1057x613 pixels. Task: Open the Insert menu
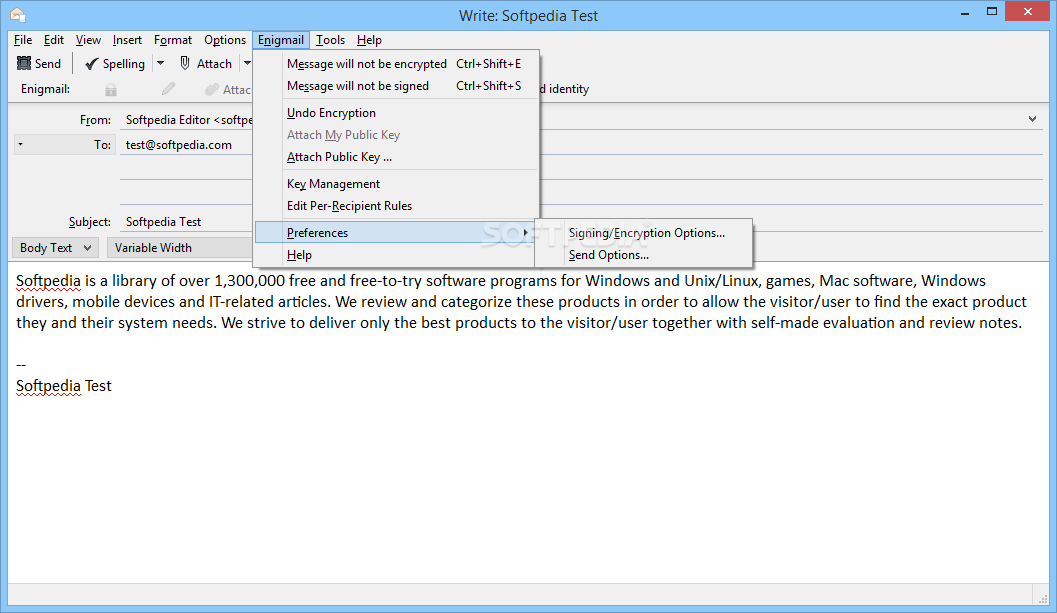[127, 40]
